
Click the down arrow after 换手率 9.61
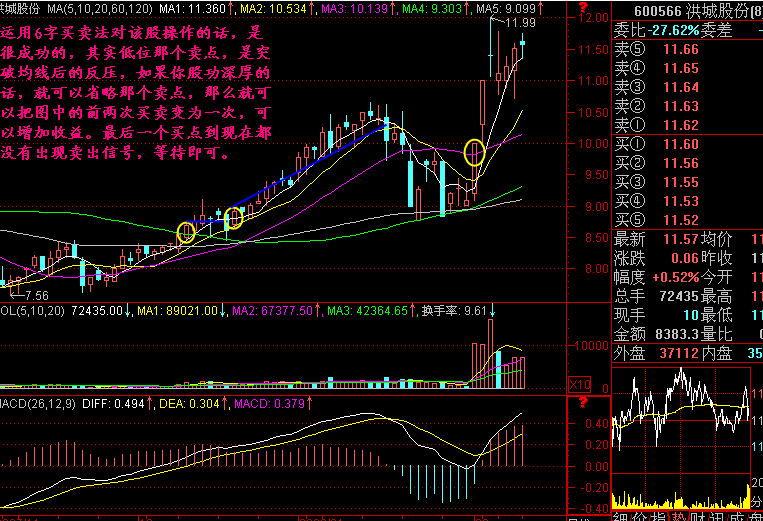494,311
